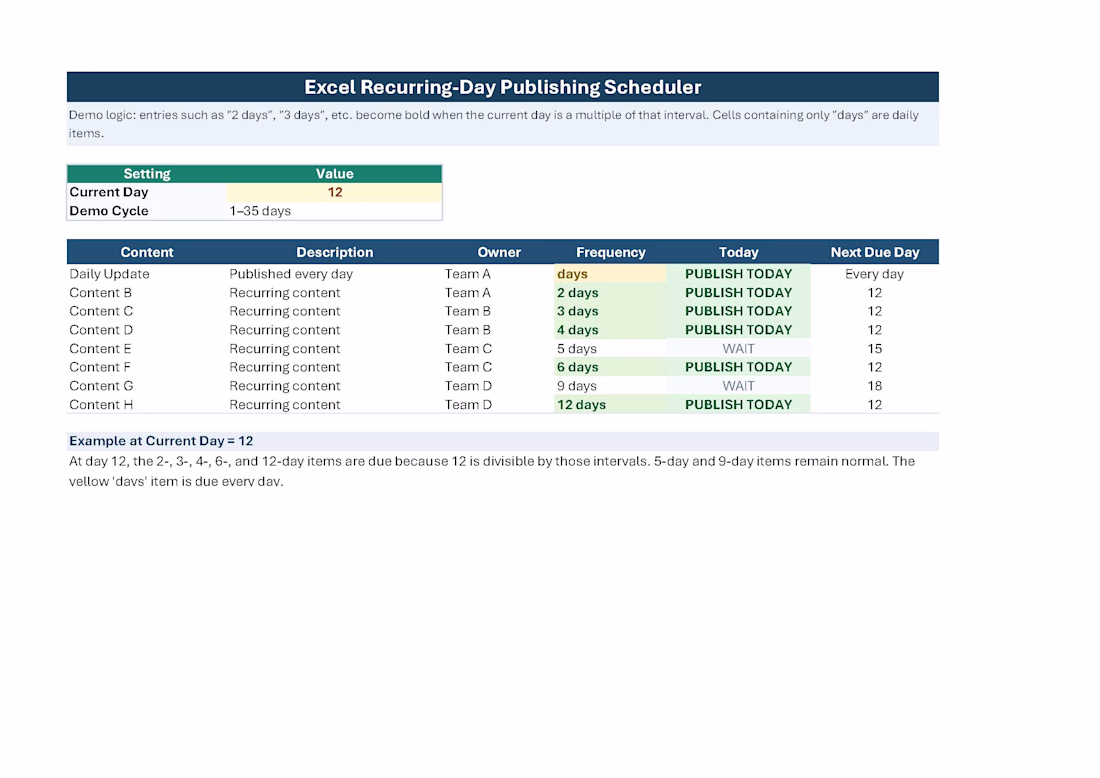Select 'WAIT' in the Content E row

[x=738, y=349]
